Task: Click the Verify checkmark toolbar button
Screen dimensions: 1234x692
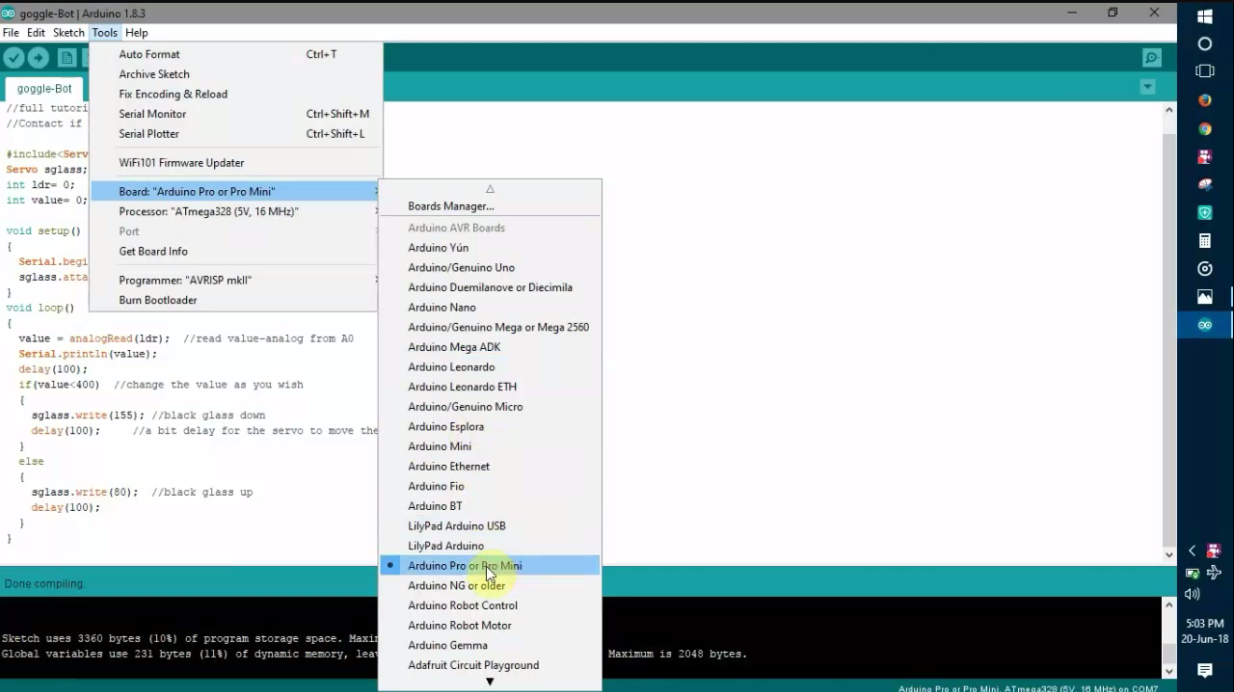Action: coord(13,59)
